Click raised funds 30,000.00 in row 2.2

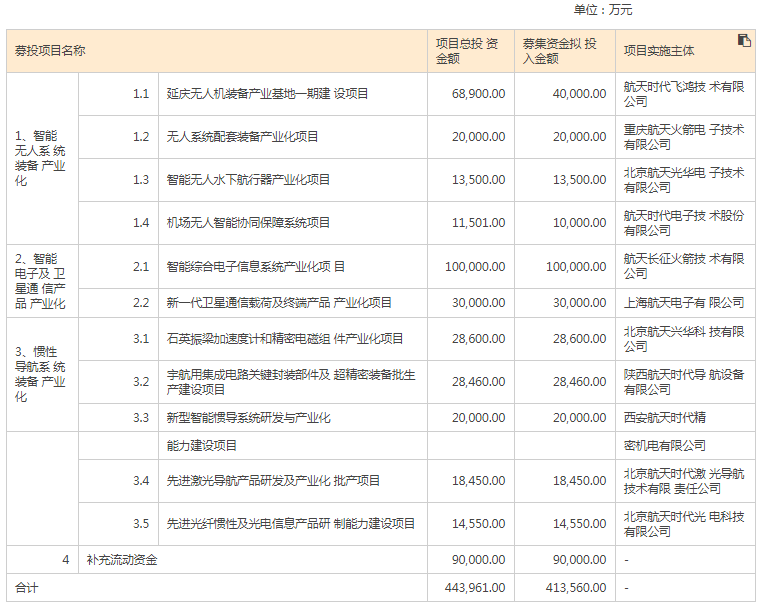(579, 303)
